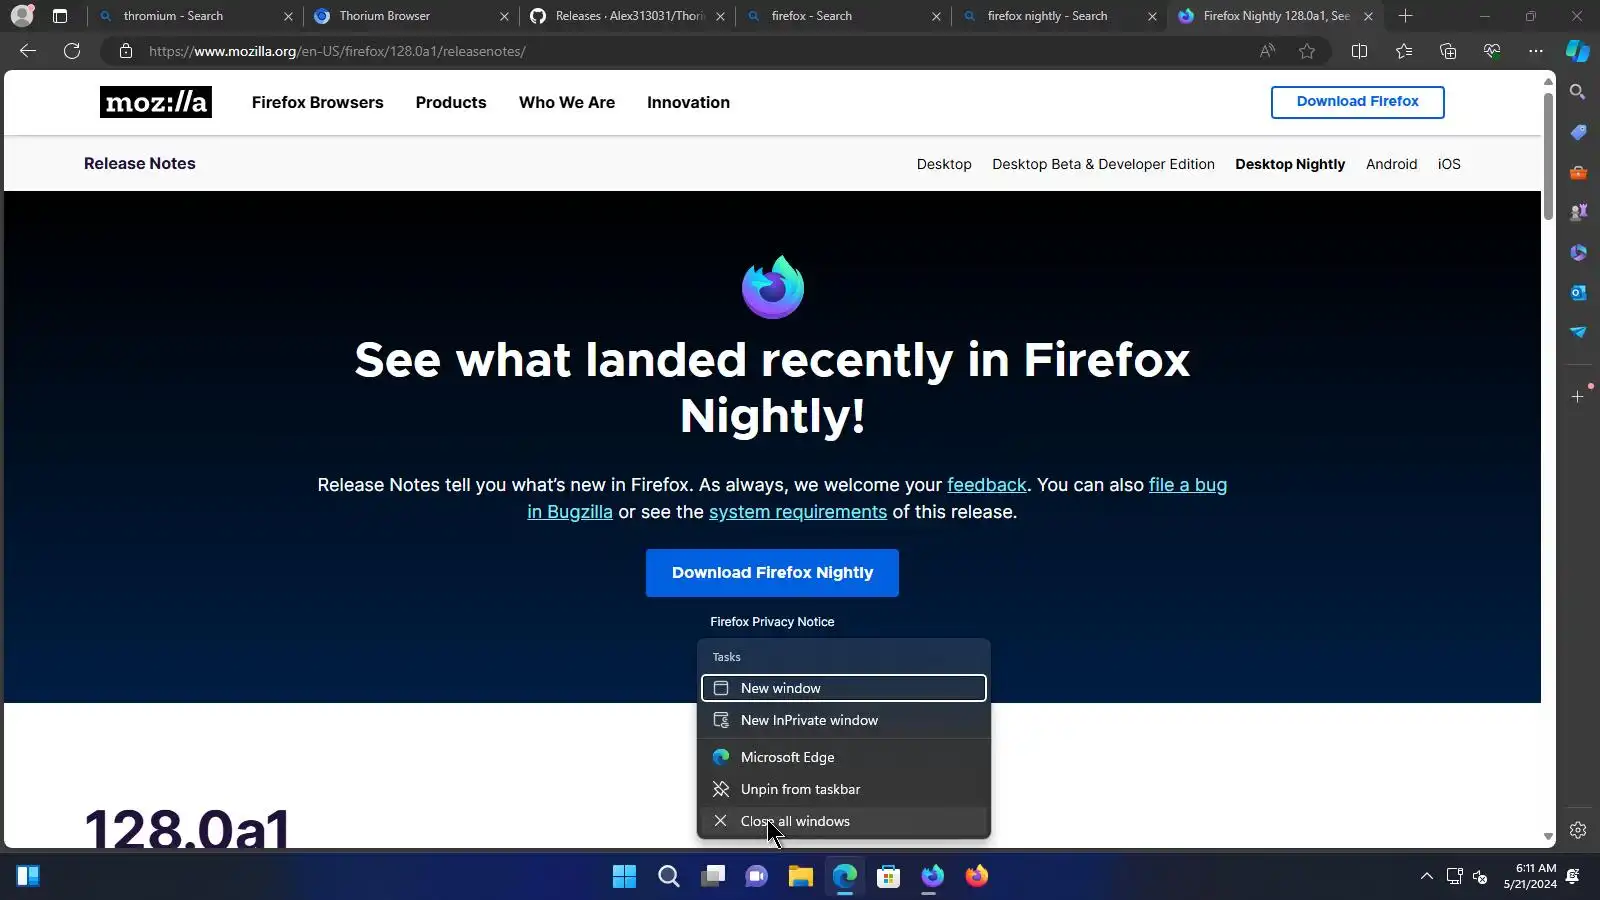Image resolution: width=1600 pixels, height=900 pixels.
Task: Select New InPrivate window in jump list
Action: 844,720
